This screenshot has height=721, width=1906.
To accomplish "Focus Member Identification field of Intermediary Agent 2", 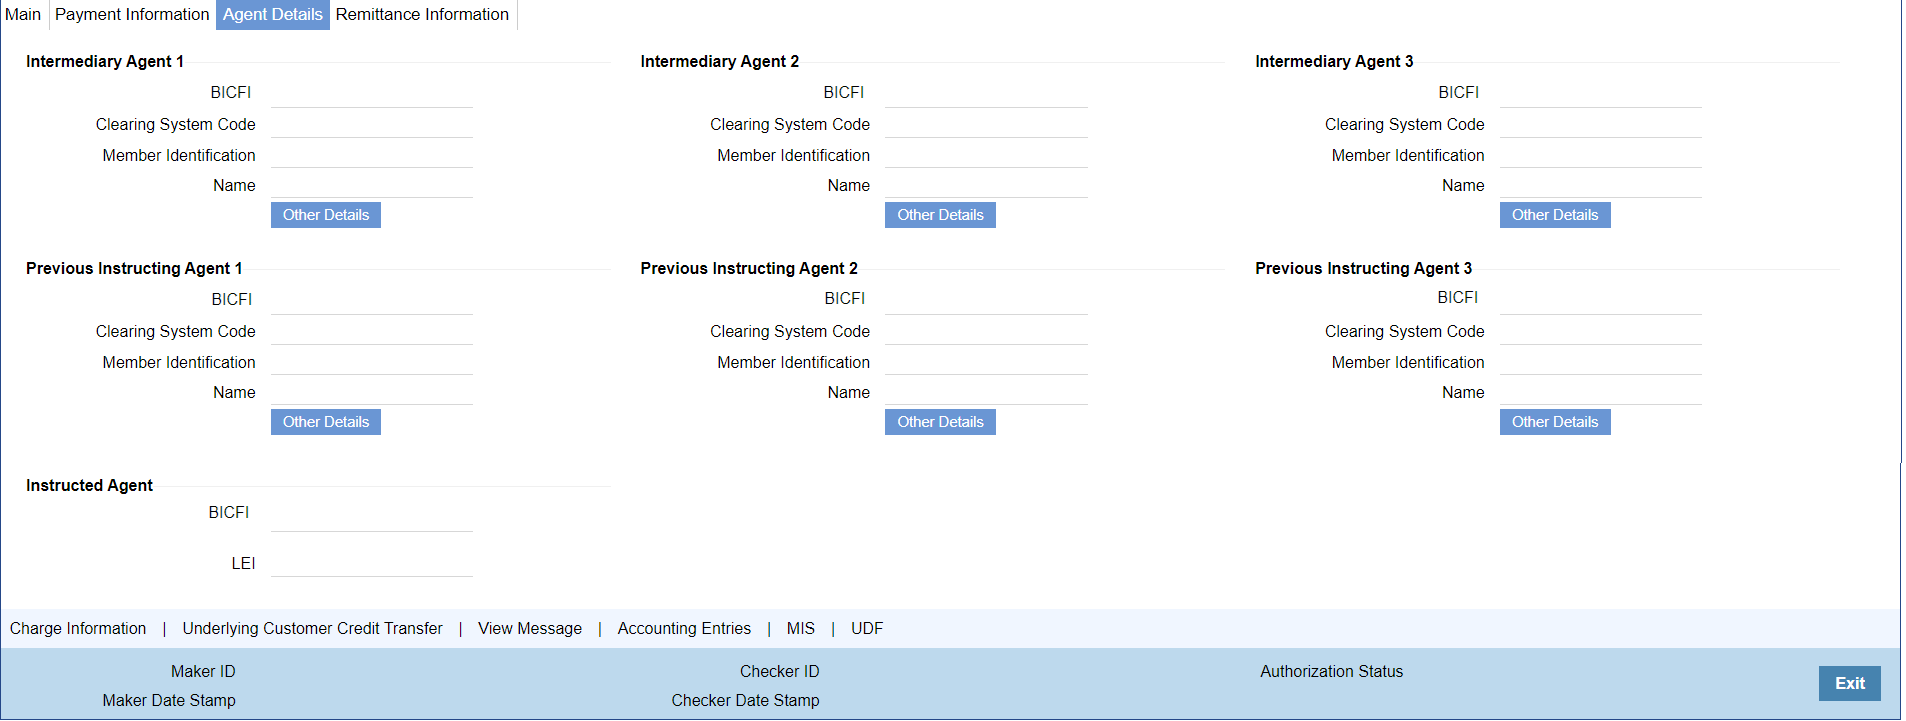I will 986,155.
